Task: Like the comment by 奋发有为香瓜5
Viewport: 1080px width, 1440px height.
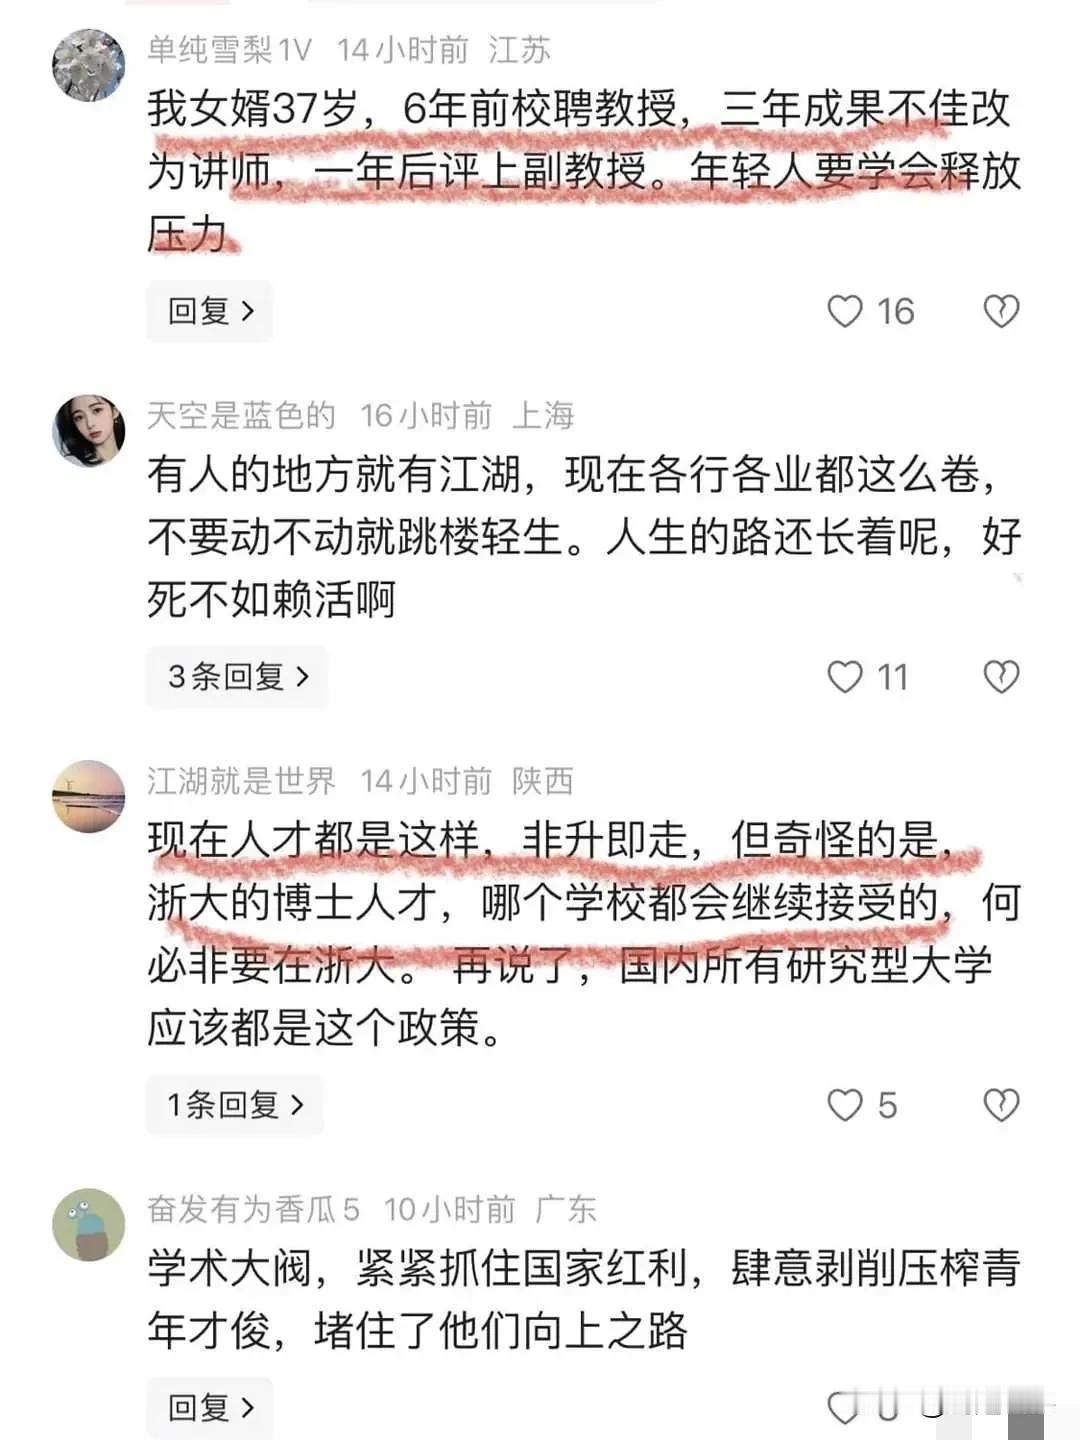Action: 845,1407
